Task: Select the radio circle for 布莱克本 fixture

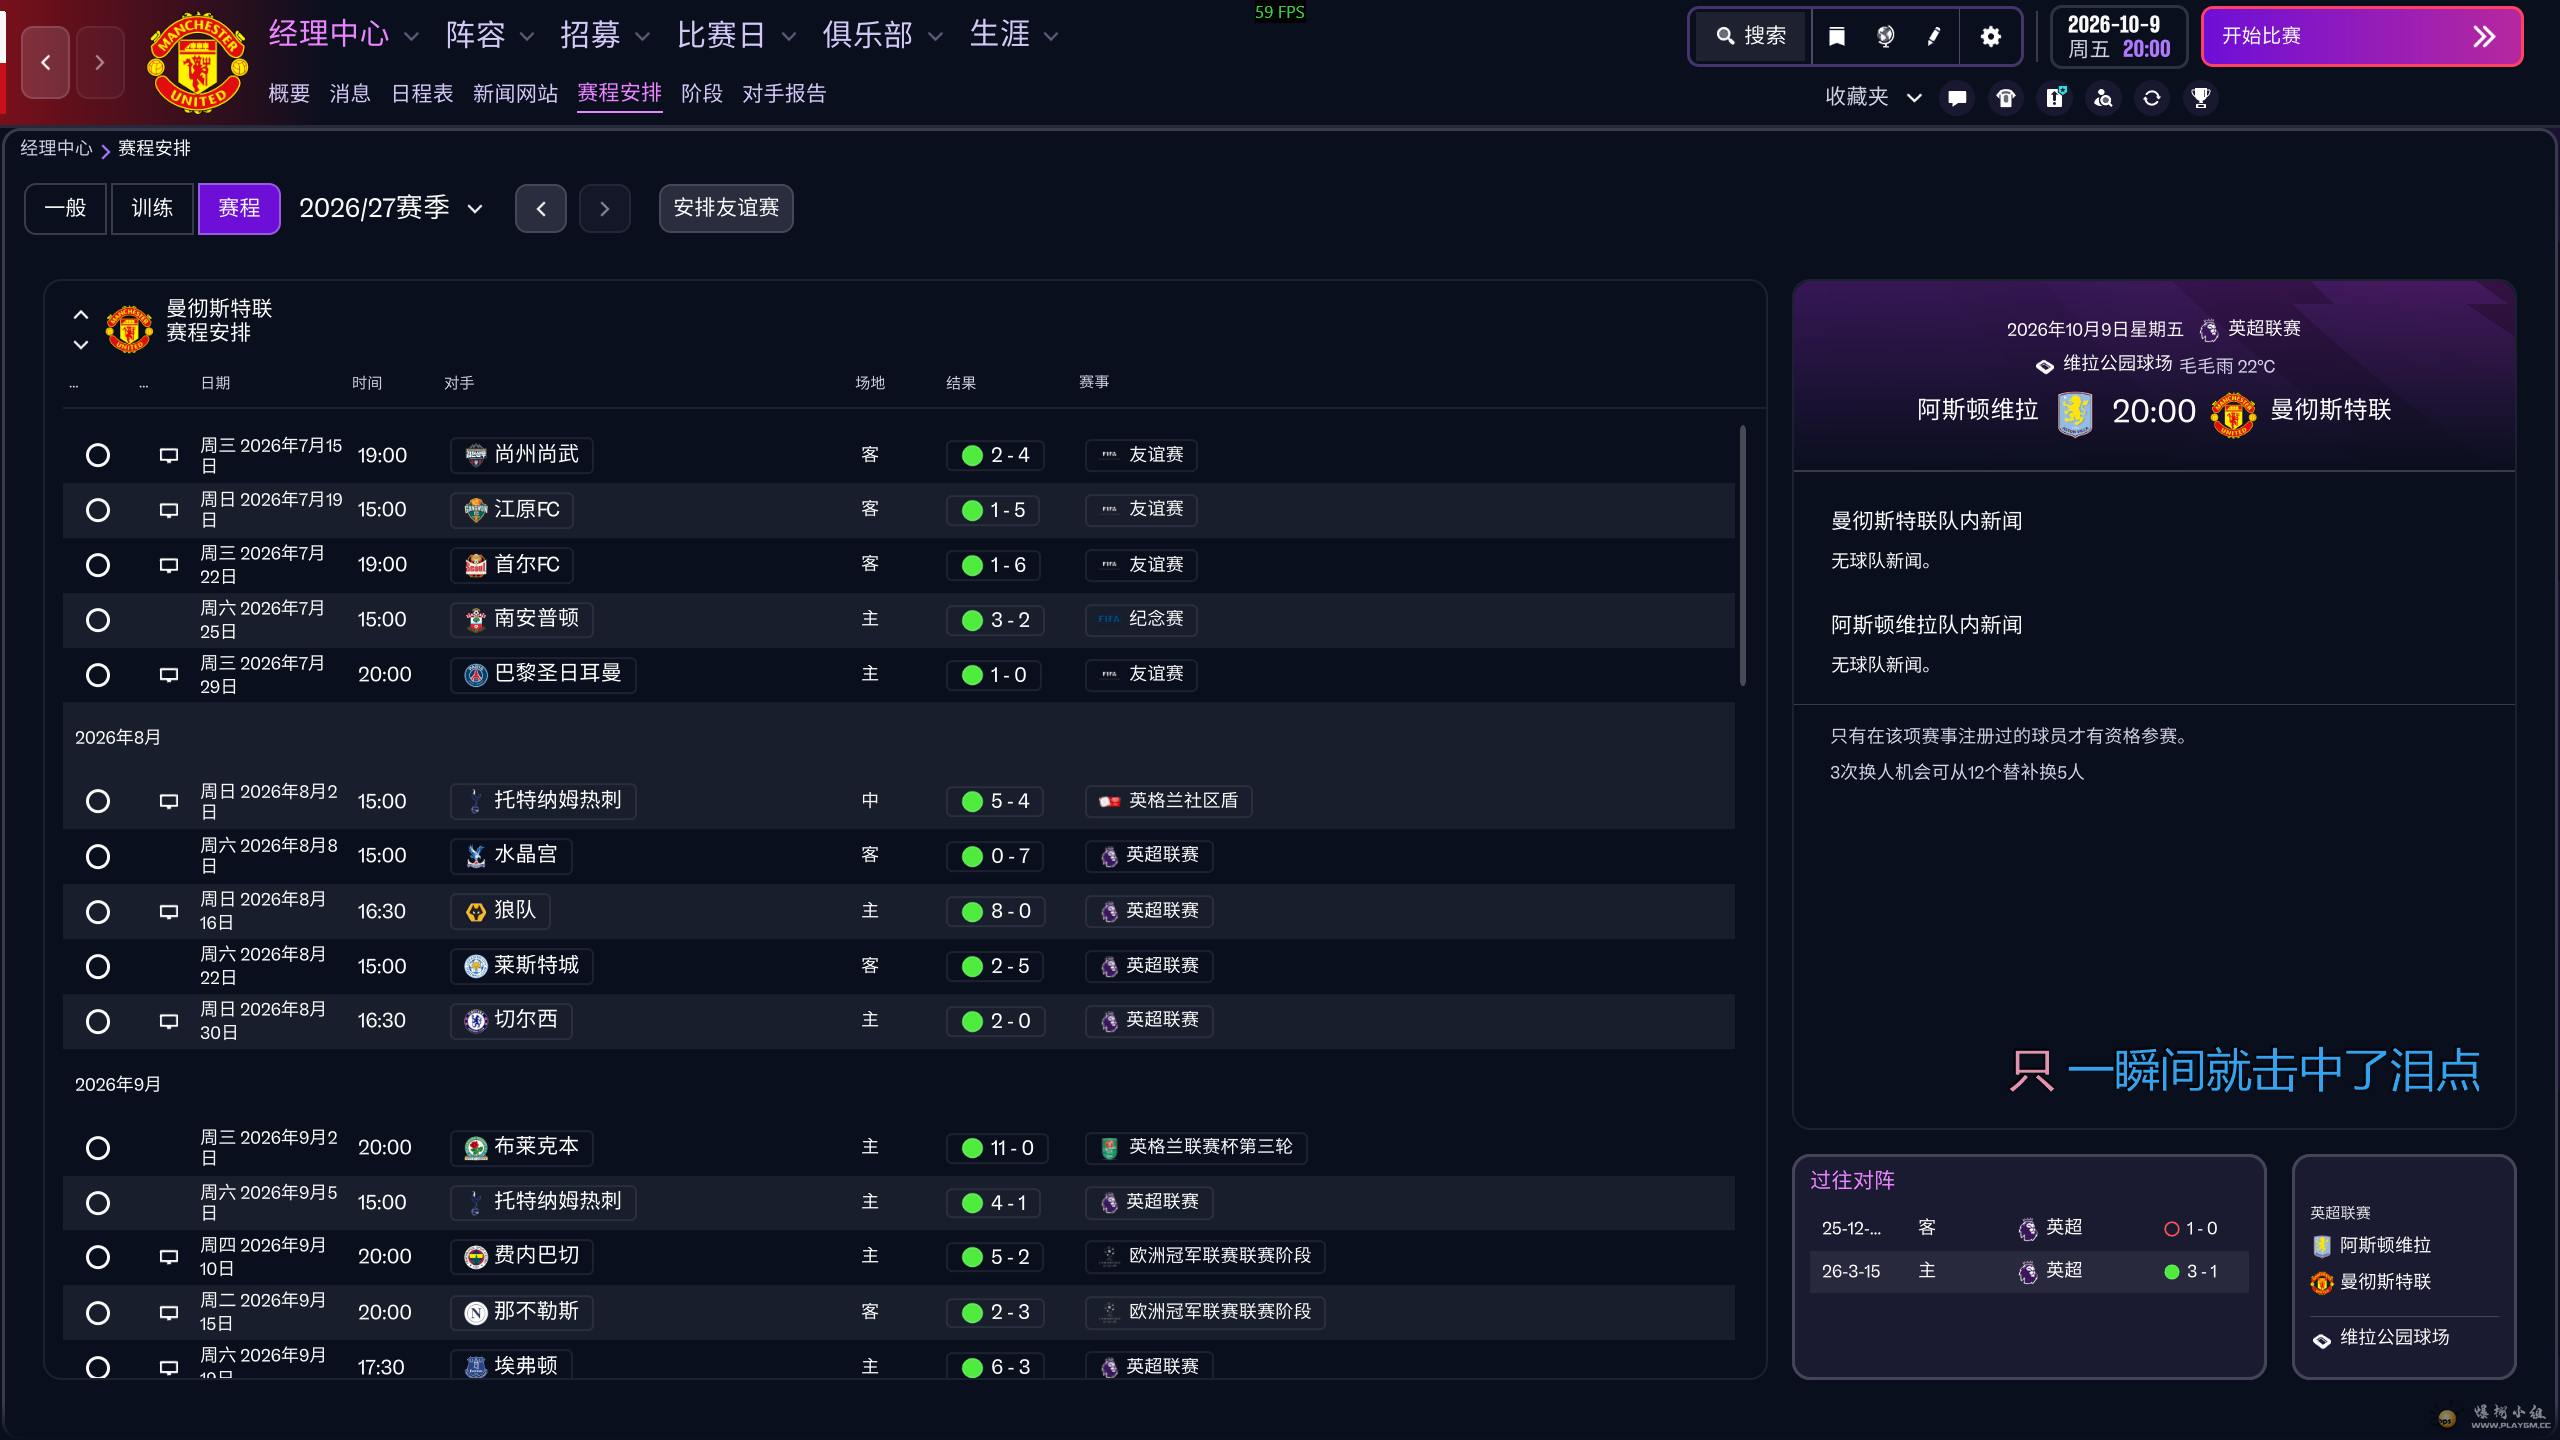Action: coord(98,1148)
